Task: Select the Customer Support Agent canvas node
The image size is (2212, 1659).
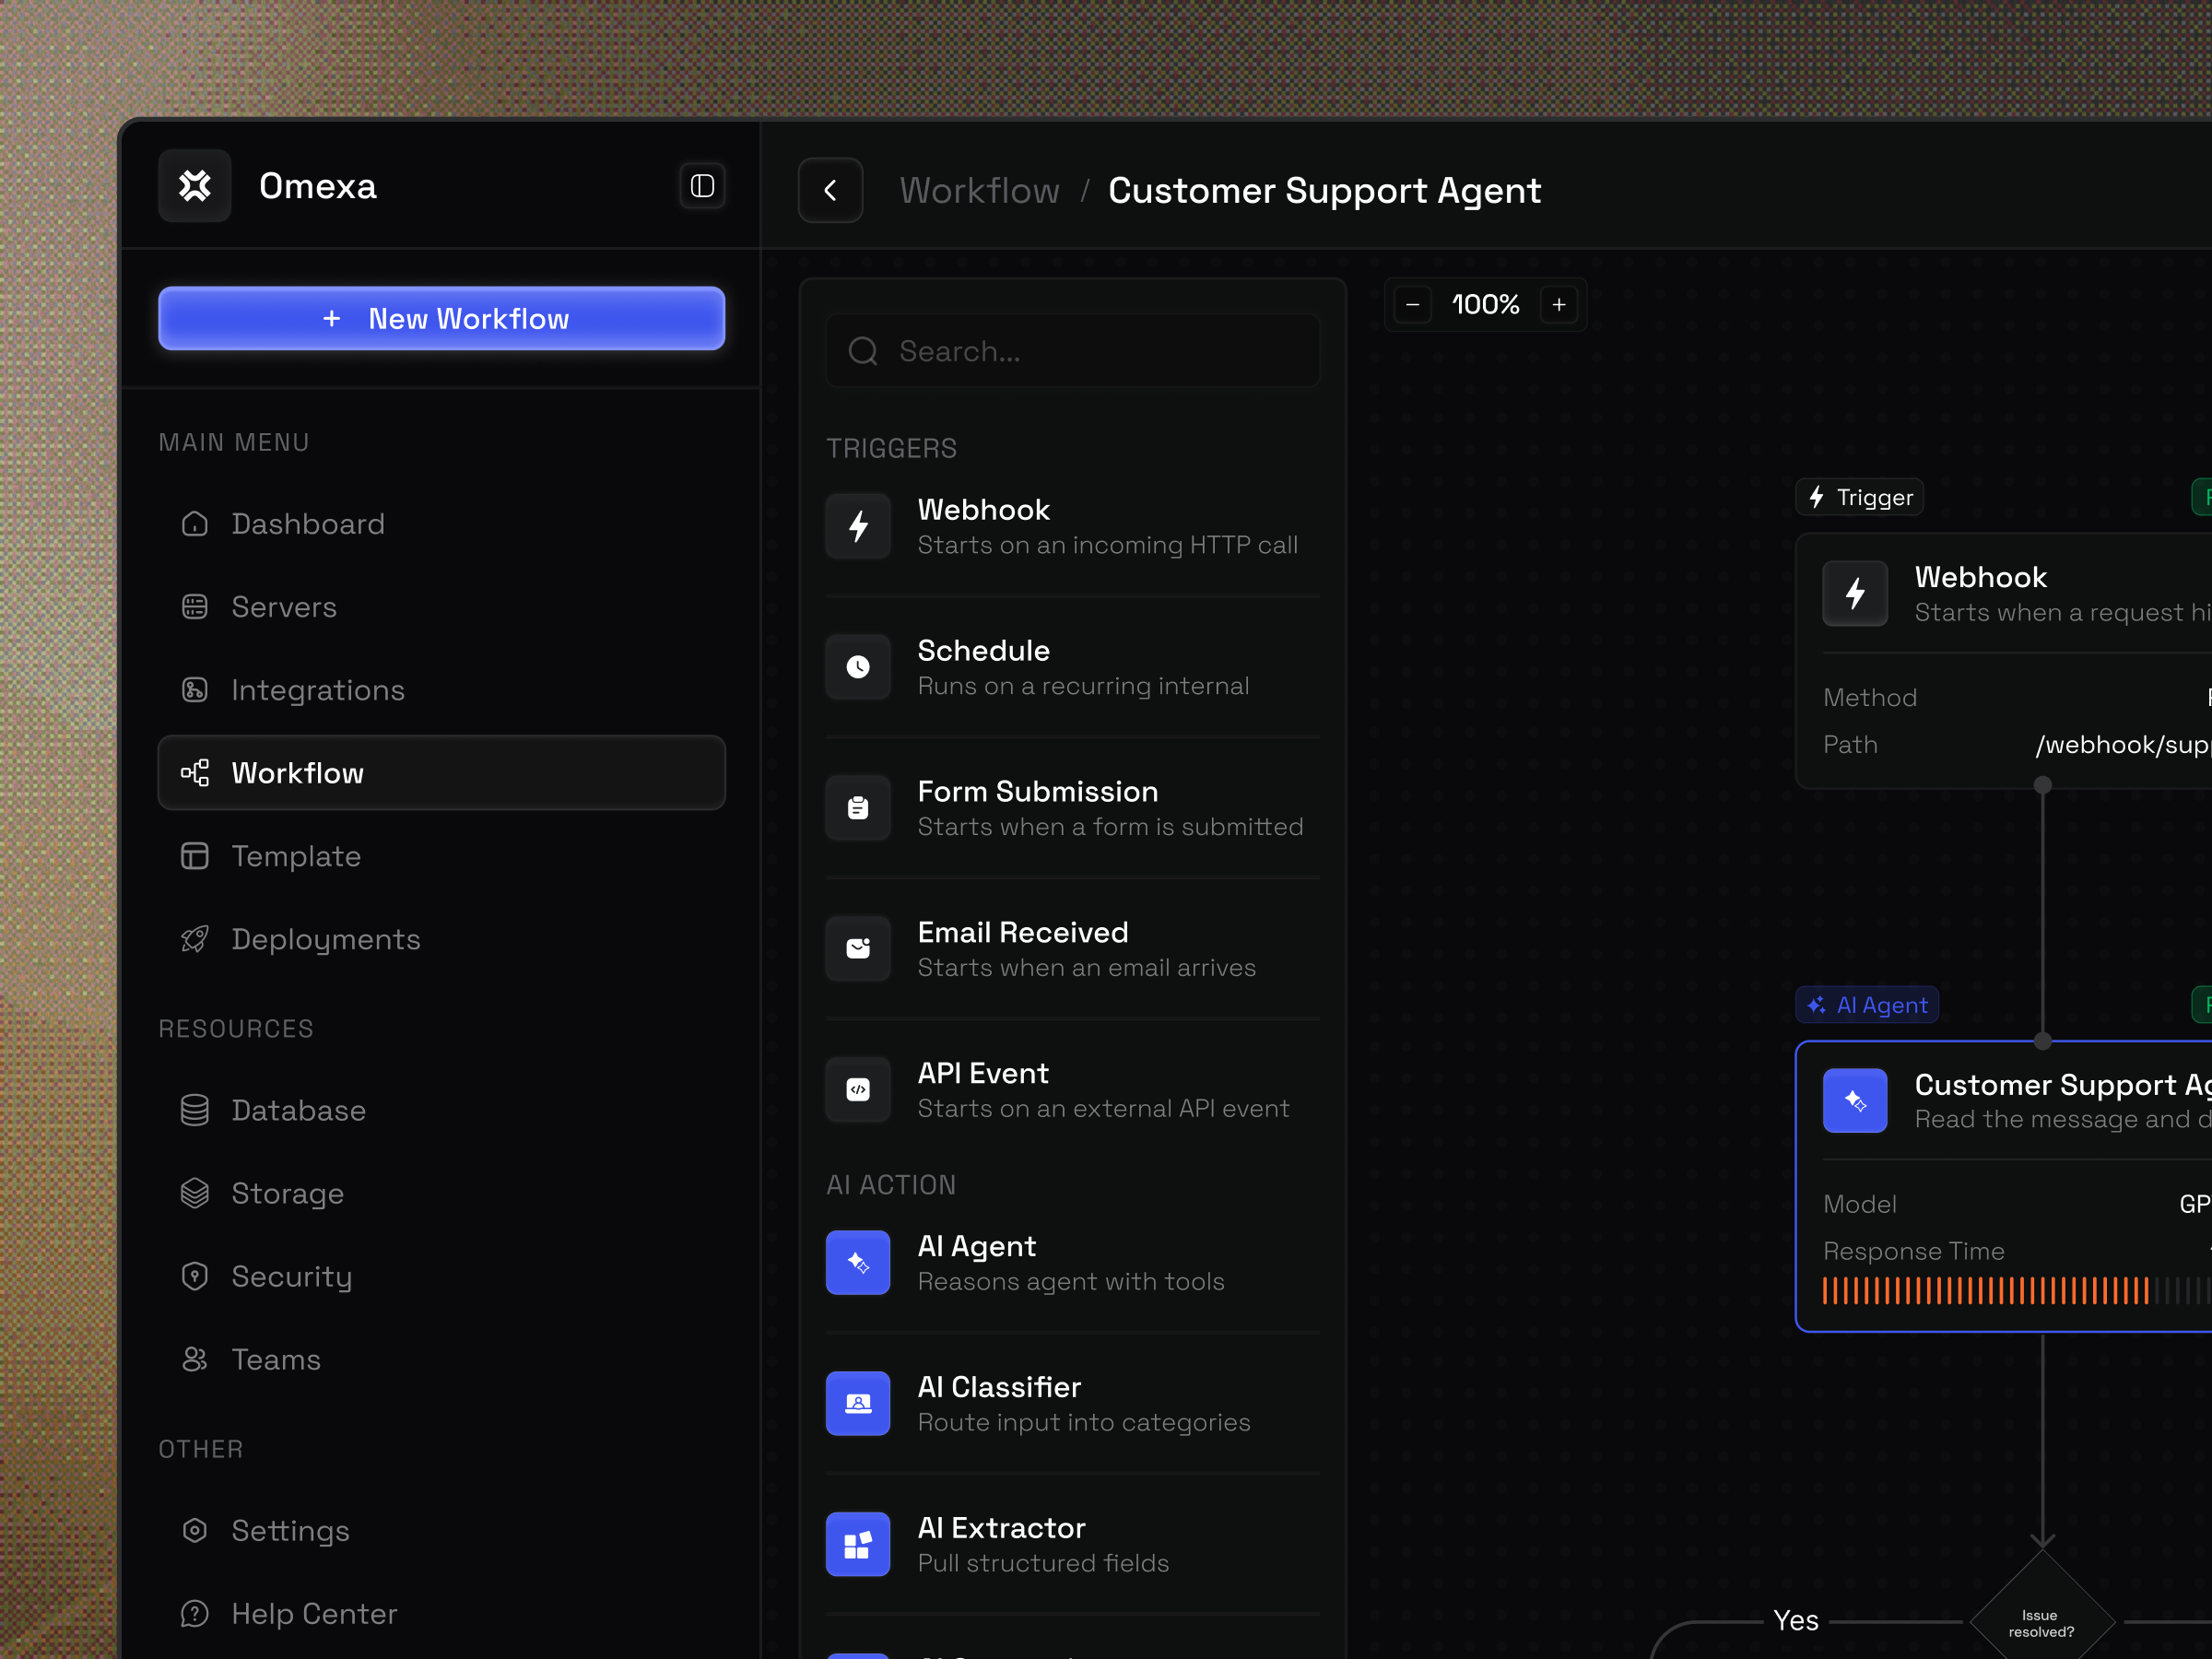Action: (2004, 1186)
